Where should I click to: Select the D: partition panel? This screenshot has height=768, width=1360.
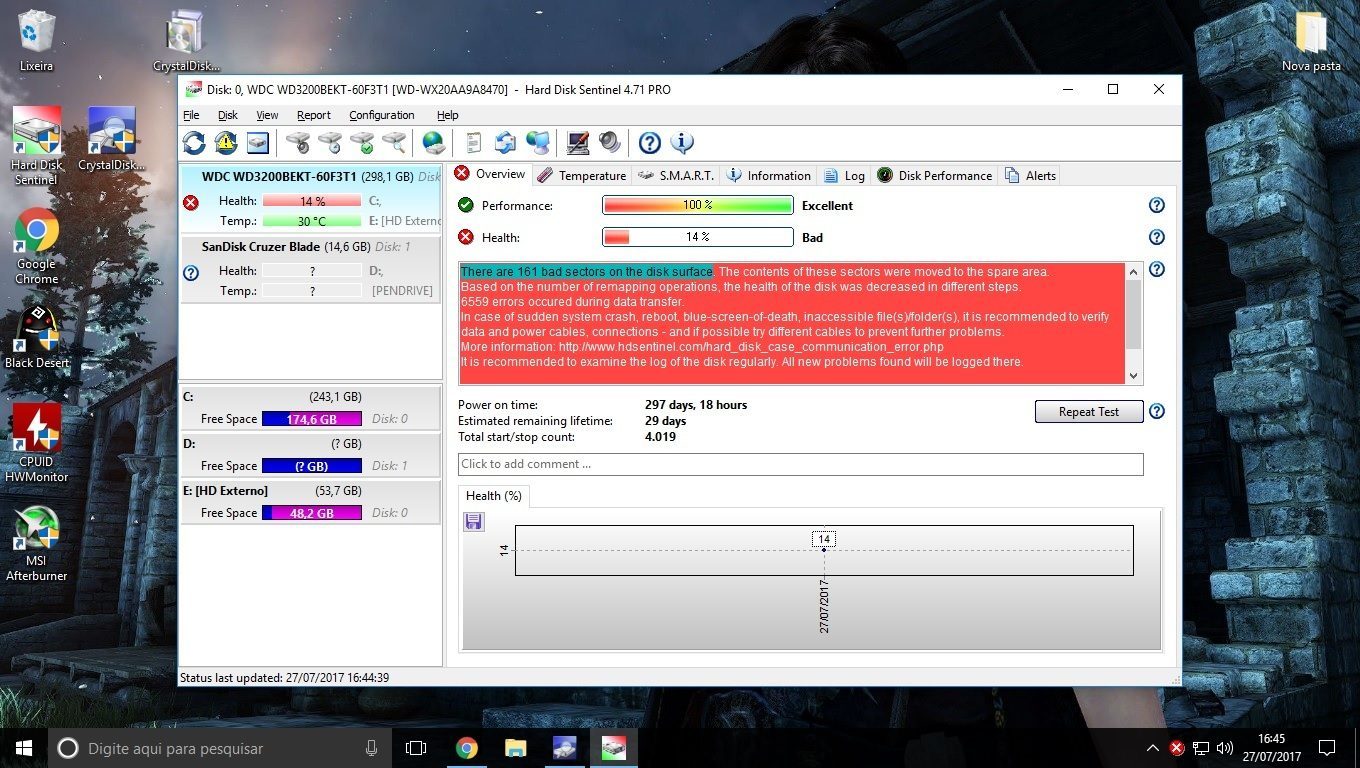[x=310, y=455]
